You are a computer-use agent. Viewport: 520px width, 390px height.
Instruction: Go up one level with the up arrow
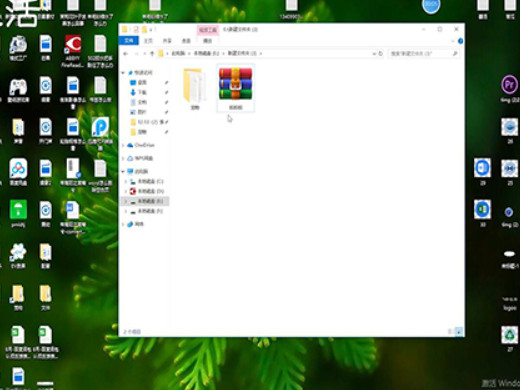click(x=152, y=54)
